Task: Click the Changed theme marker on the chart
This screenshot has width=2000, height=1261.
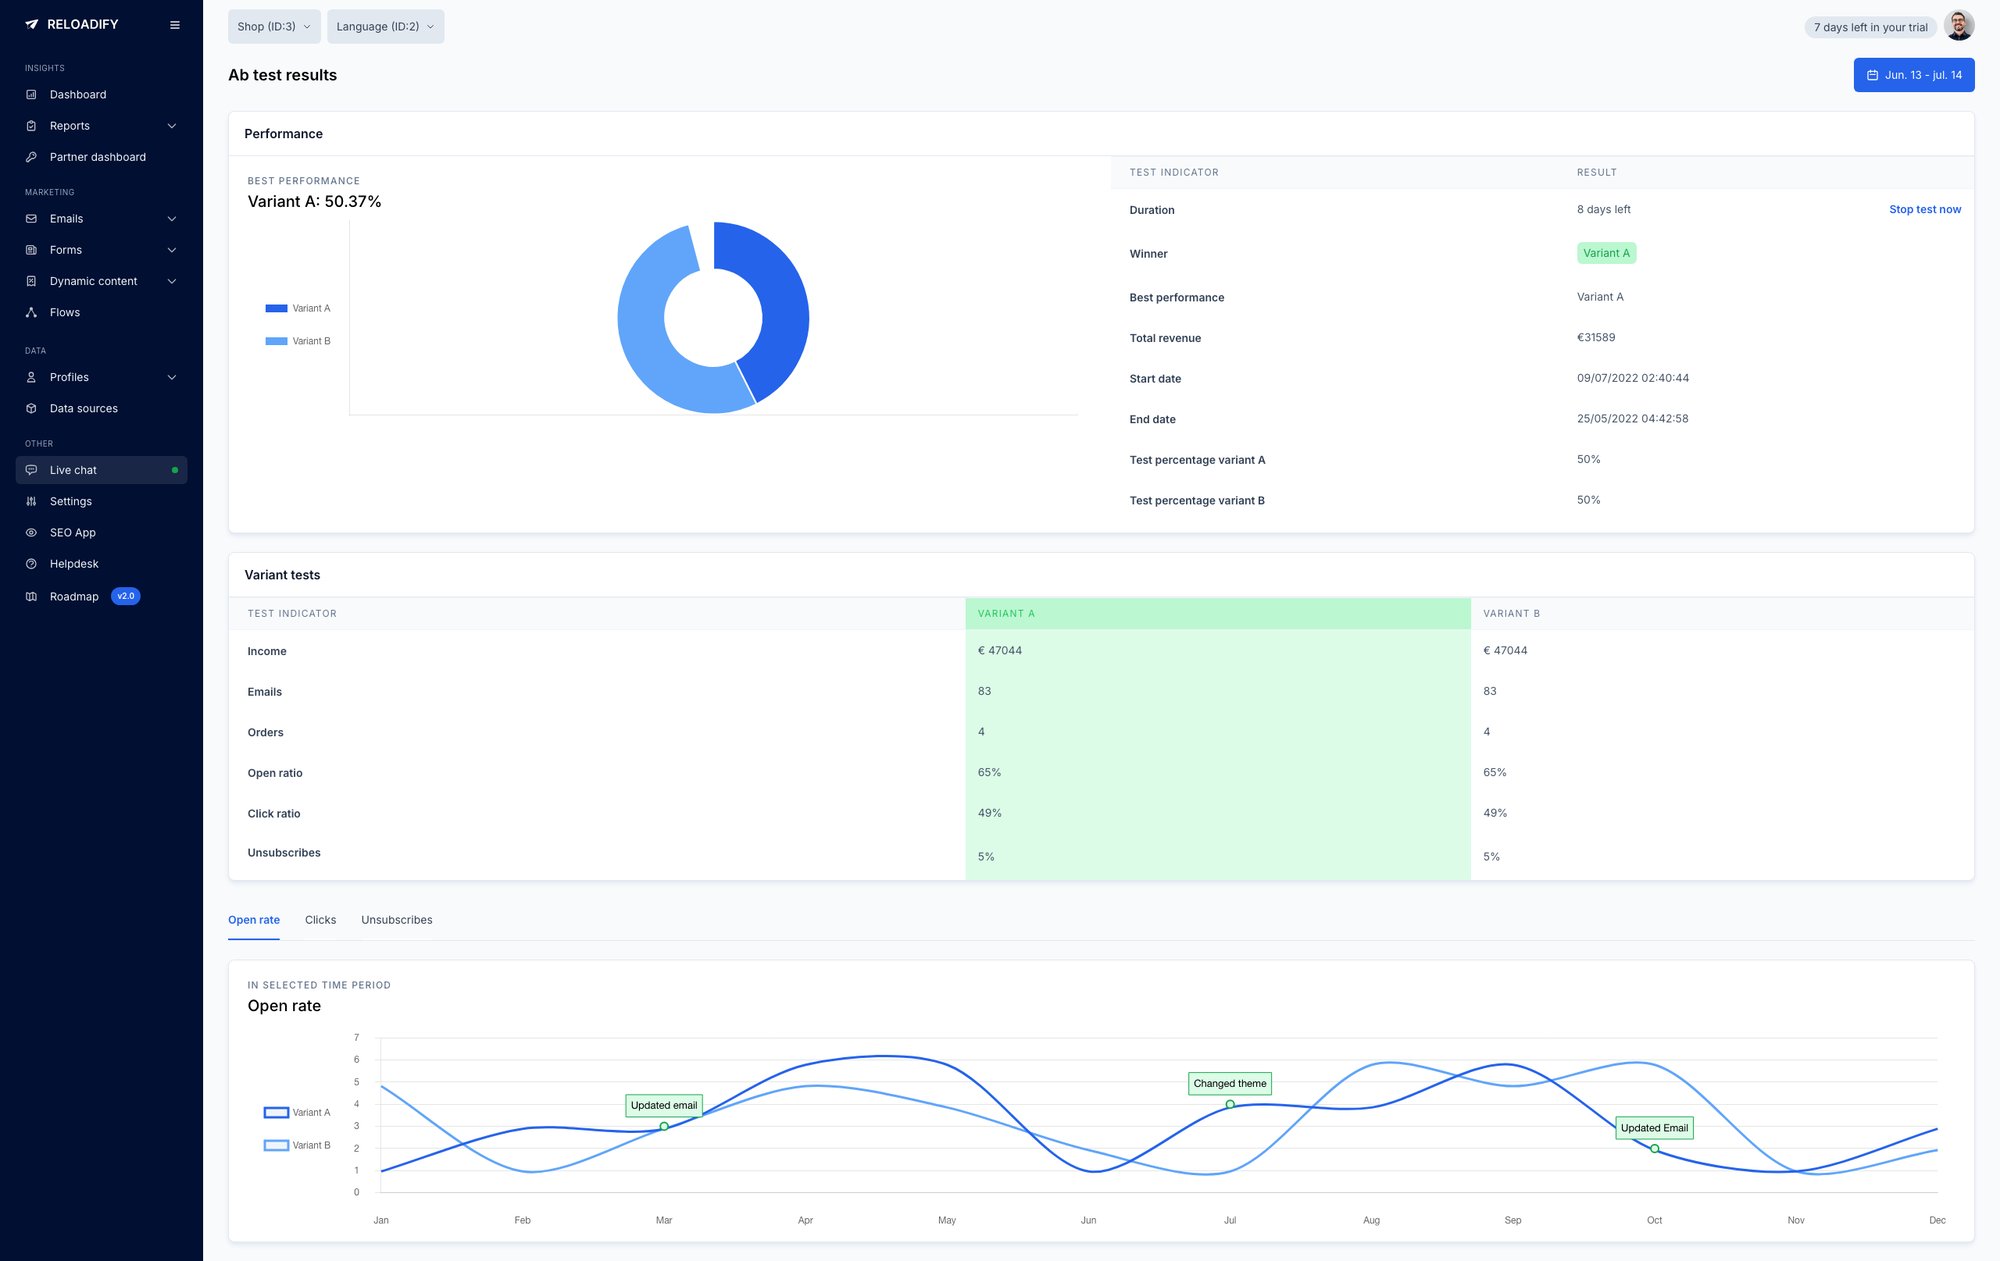Action: point(1229,1084)
